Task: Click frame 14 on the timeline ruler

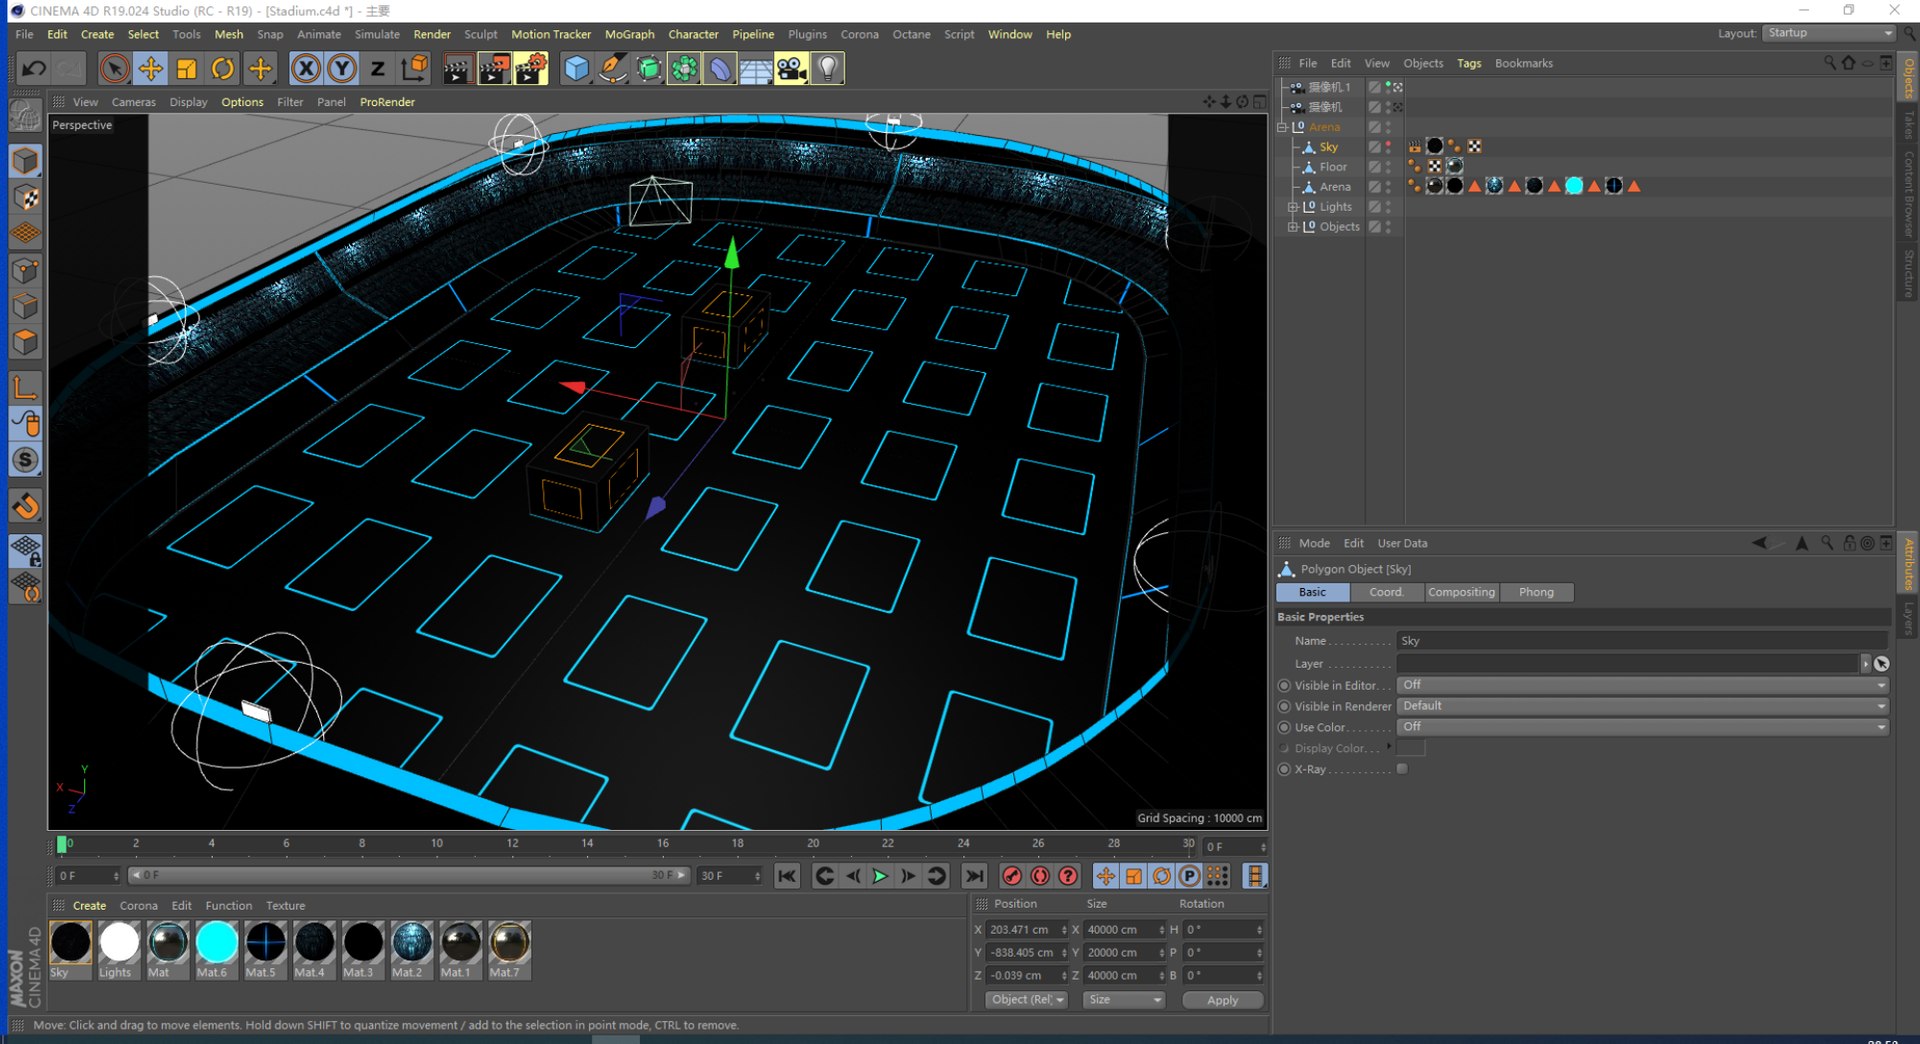Action: coord(587,844)
